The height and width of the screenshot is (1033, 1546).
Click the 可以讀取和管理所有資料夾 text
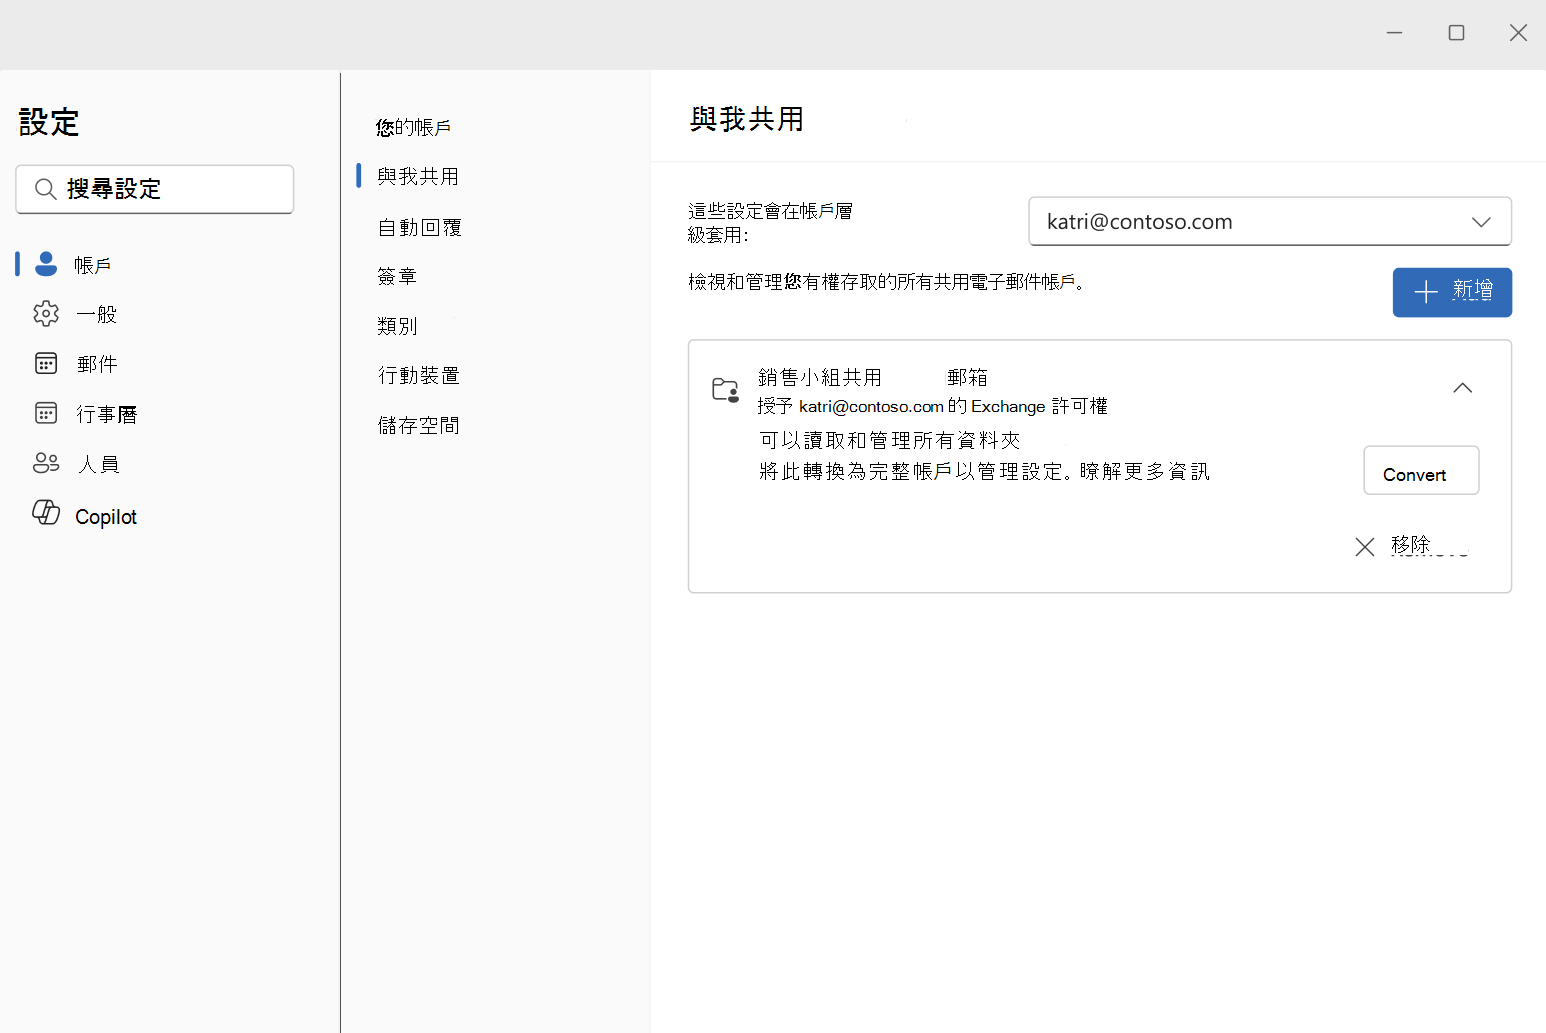(x=890, y=440)
